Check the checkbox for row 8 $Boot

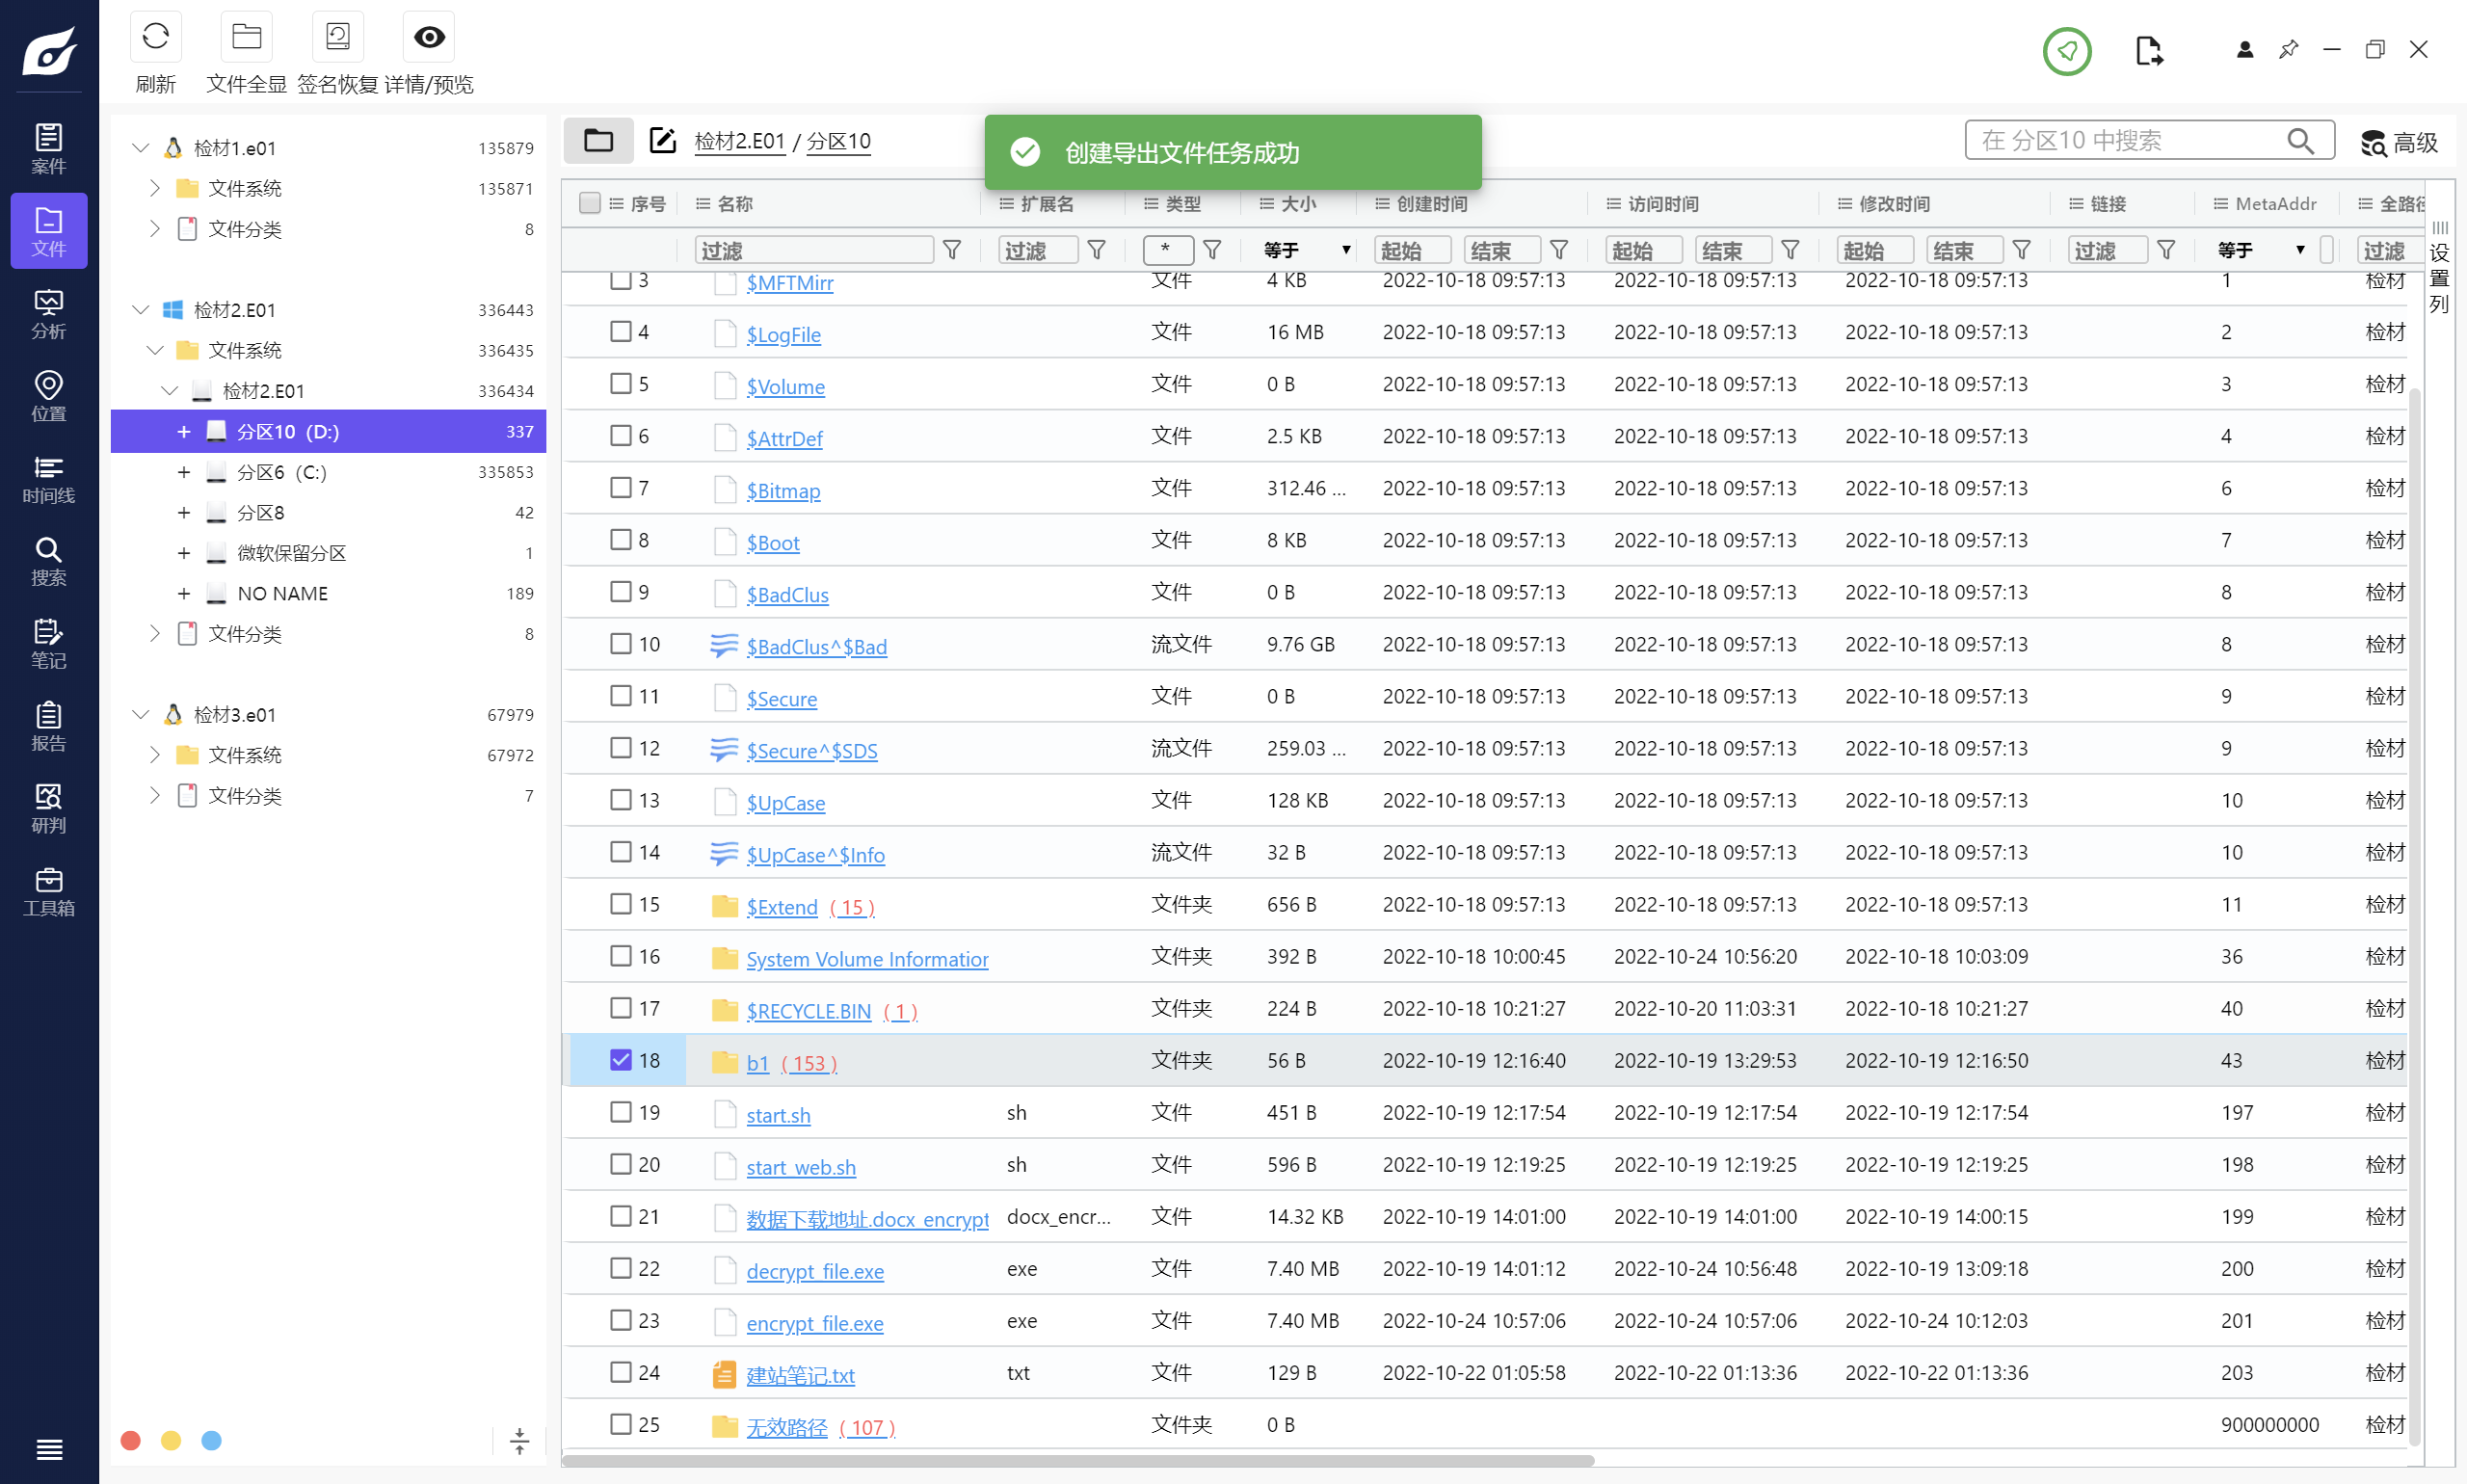tap(621, 539)
